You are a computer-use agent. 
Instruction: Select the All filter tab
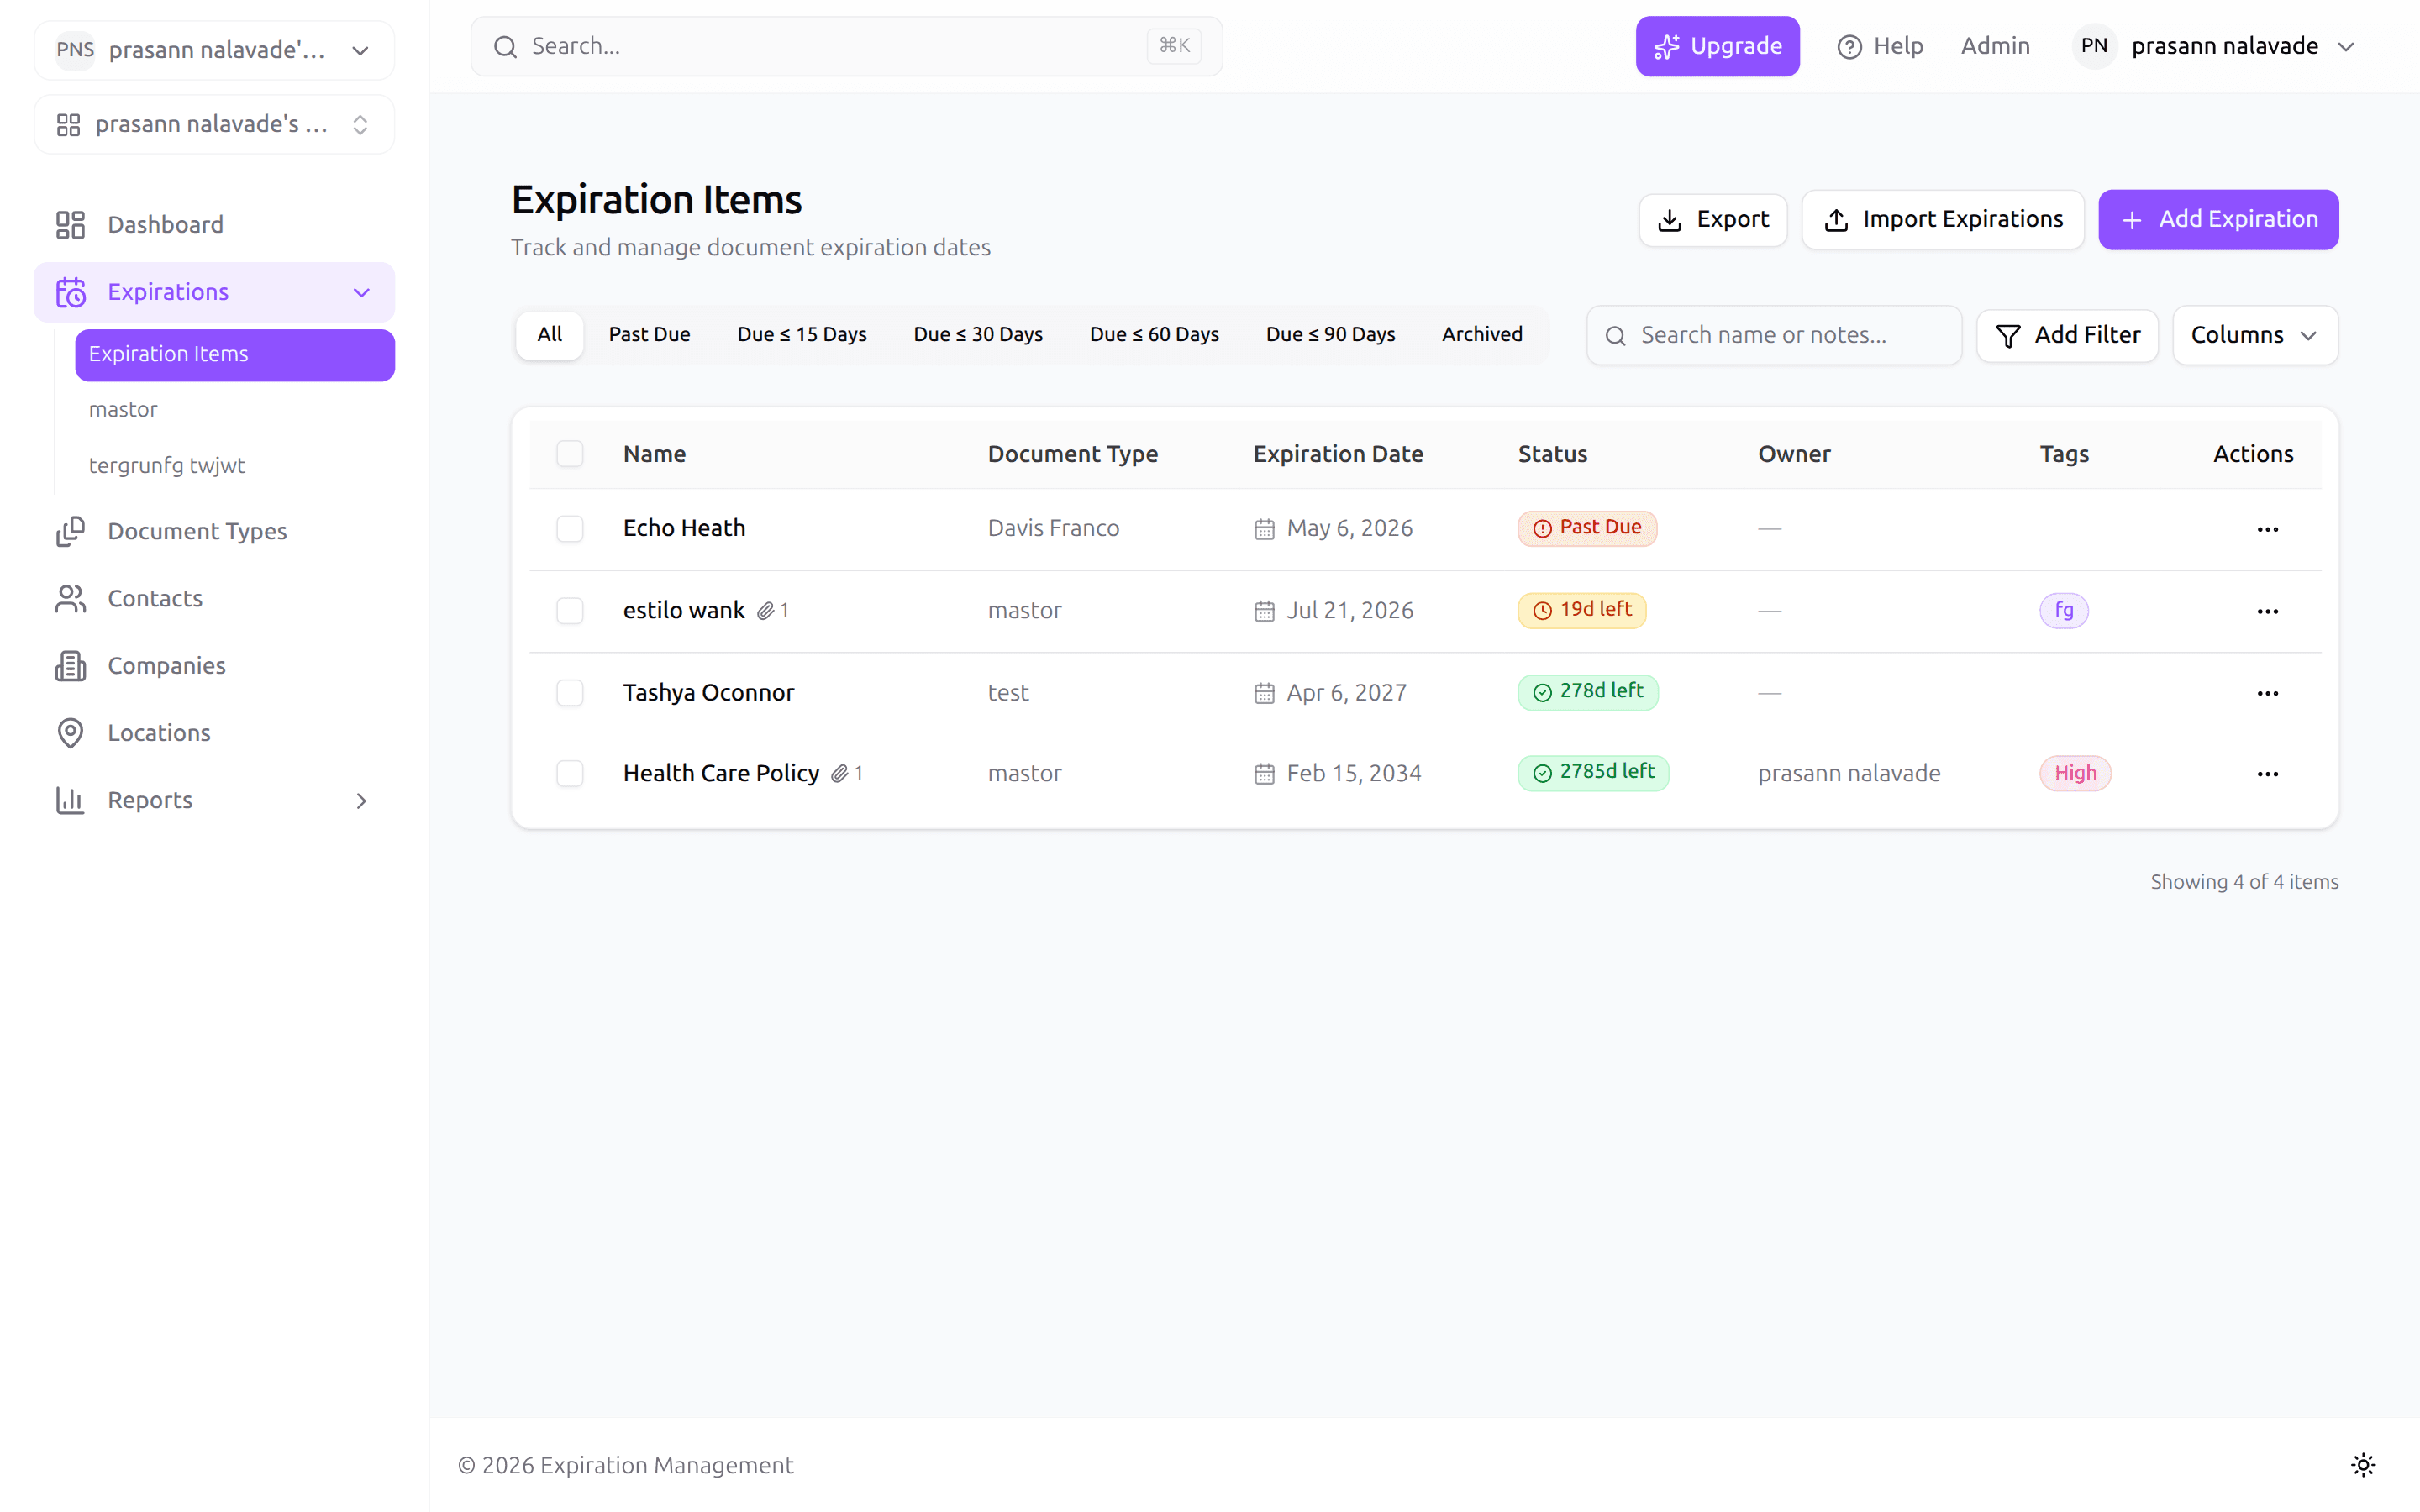(549, 335)
